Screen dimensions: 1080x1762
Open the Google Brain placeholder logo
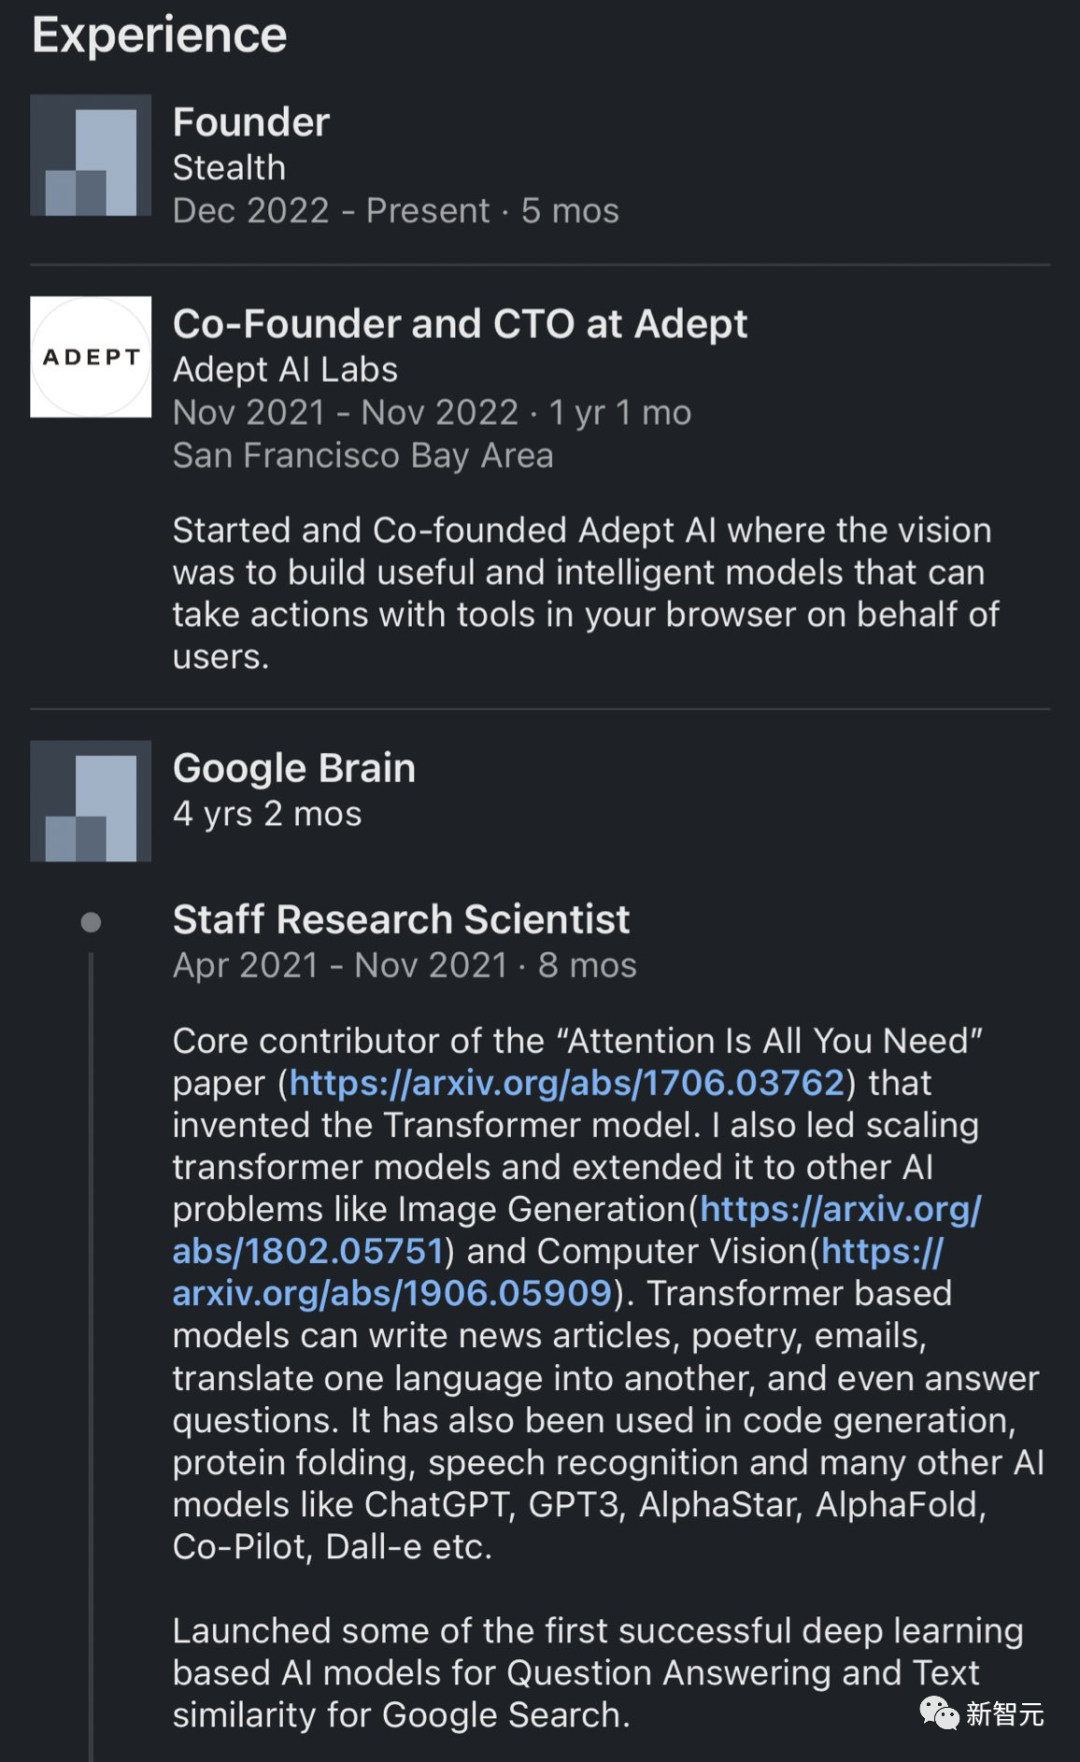pyautogui.click(x=91, y=801)
